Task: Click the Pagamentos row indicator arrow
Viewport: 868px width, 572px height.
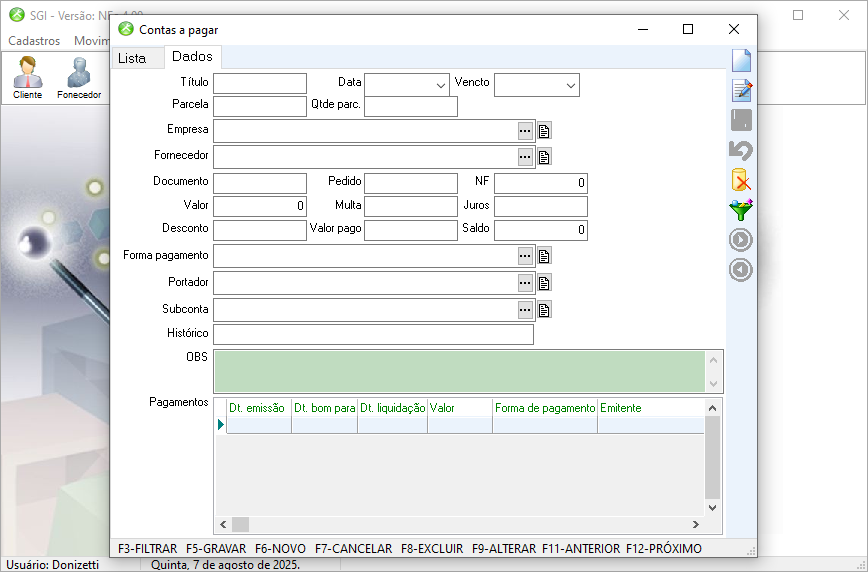Action: point(221,425)
